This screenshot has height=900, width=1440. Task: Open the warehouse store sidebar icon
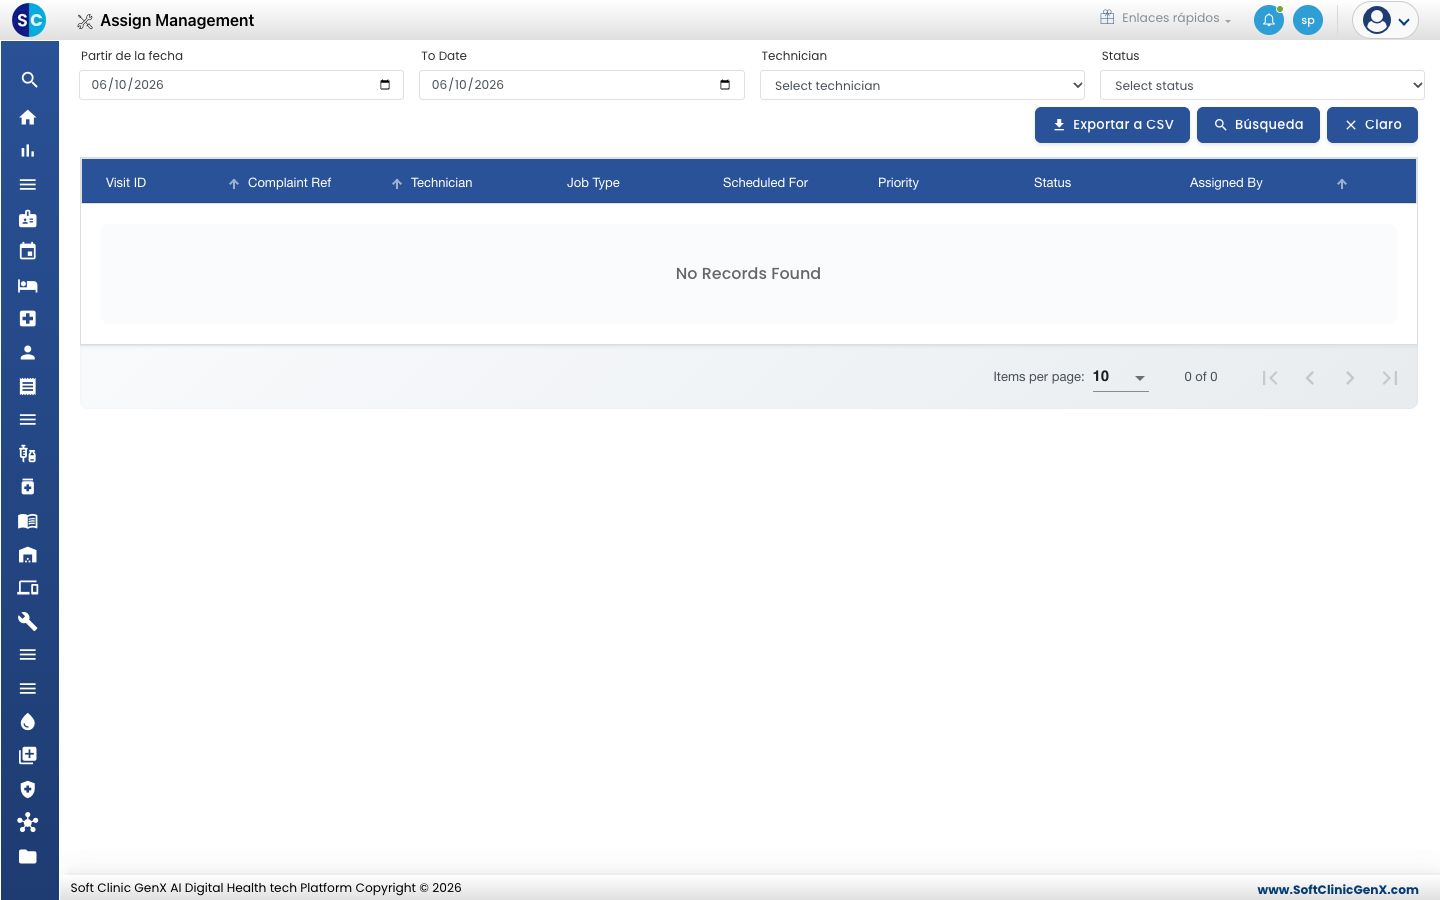tap(28, 555)
